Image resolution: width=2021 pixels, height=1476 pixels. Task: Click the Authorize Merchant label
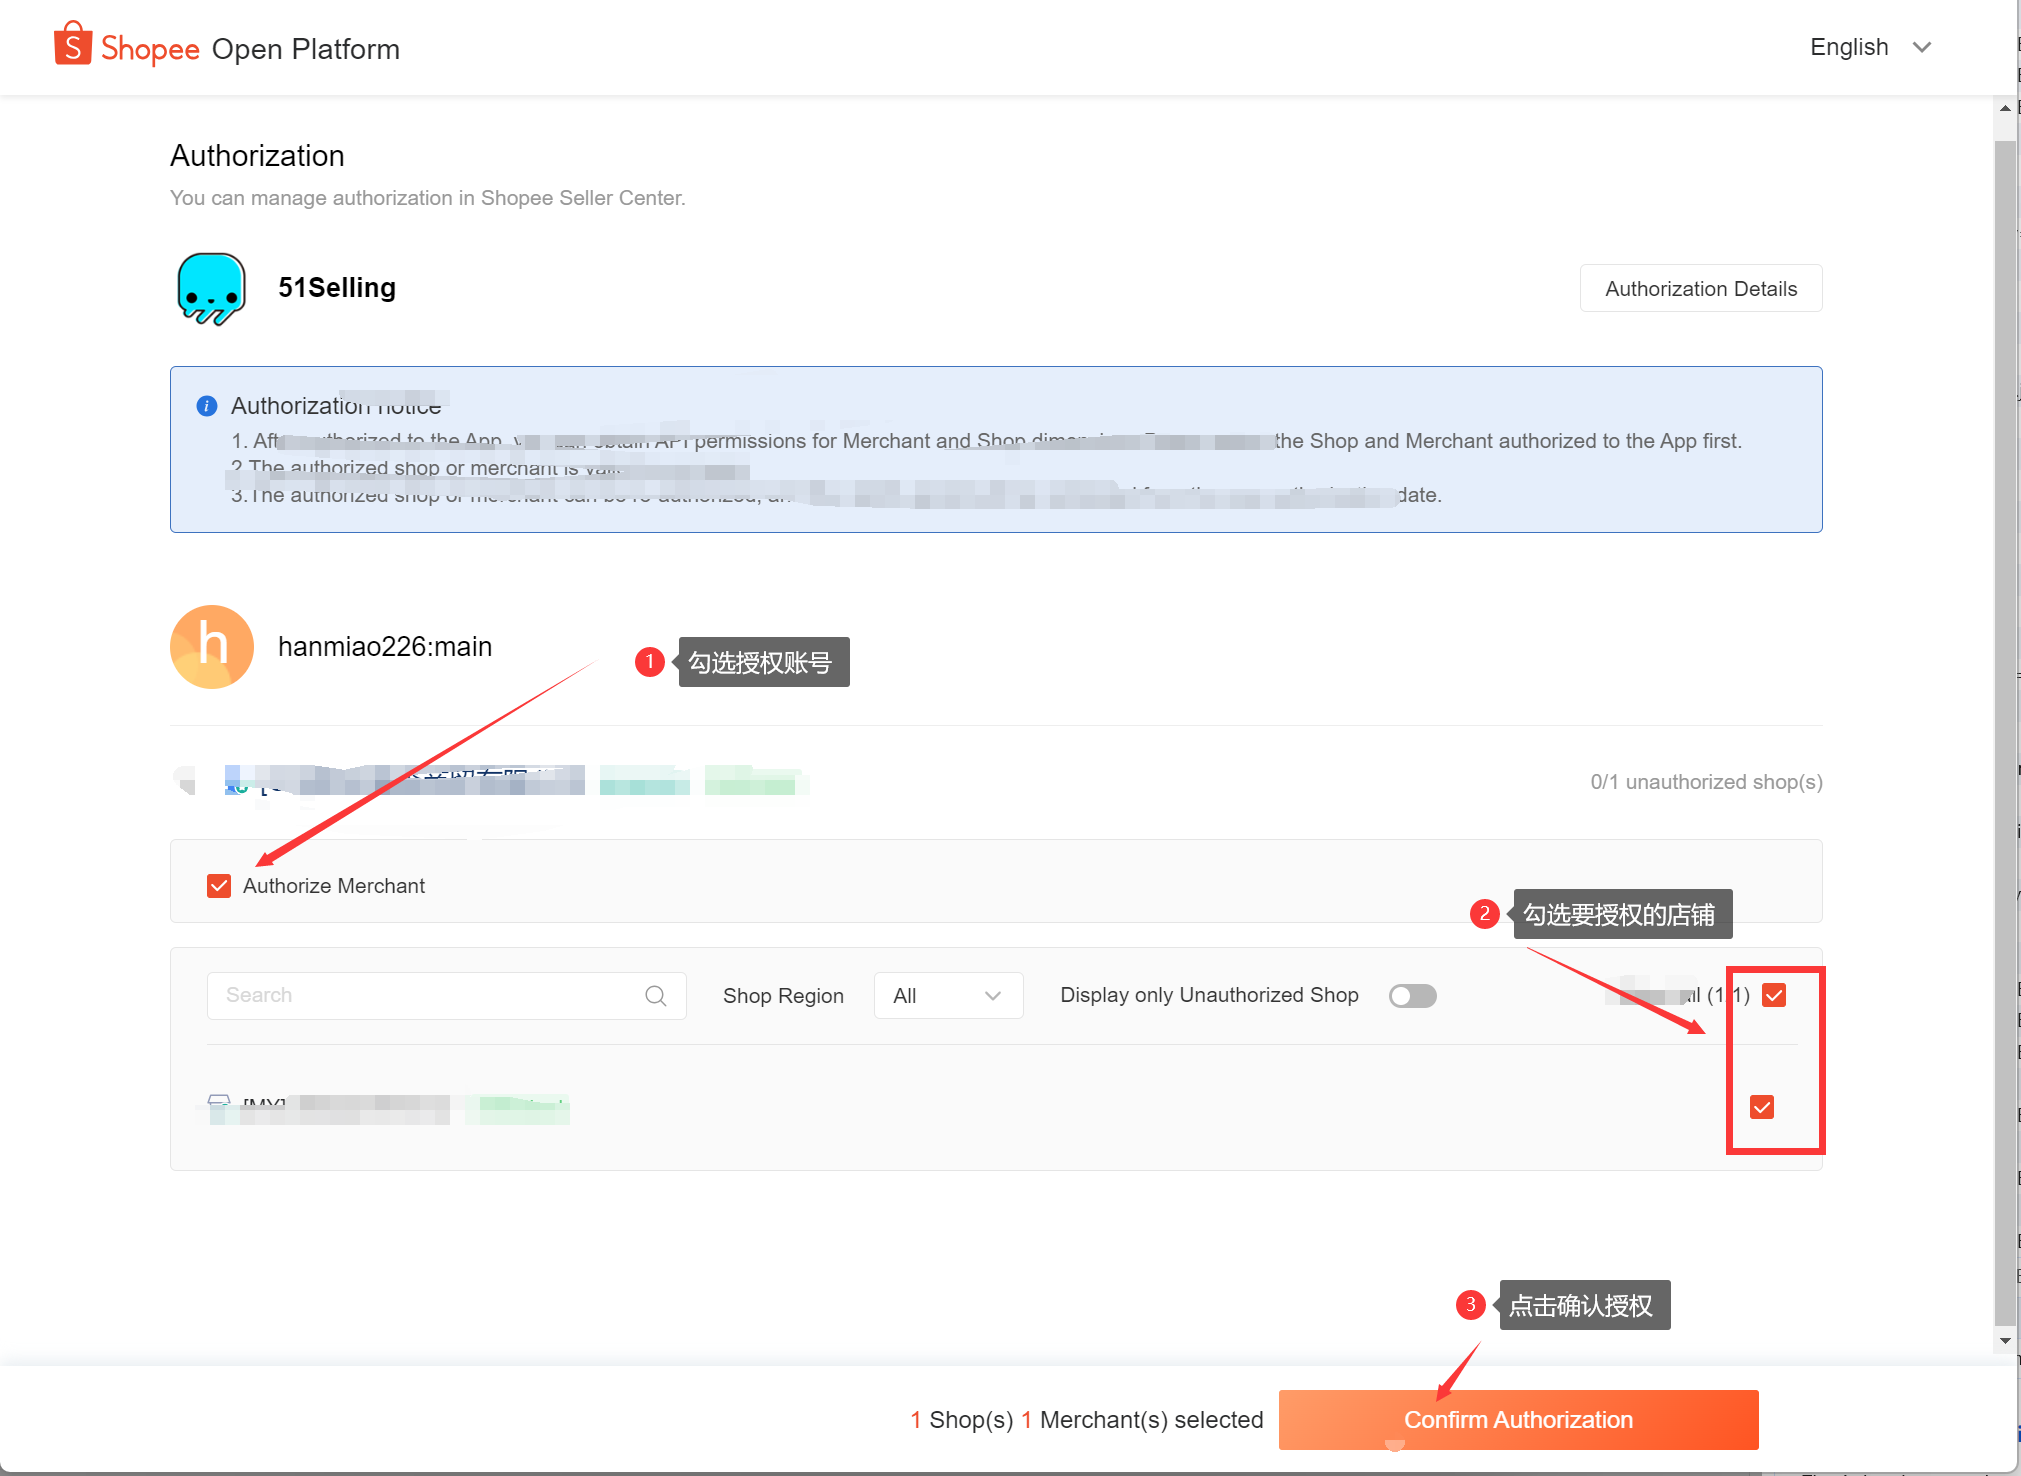pos(334,886)
